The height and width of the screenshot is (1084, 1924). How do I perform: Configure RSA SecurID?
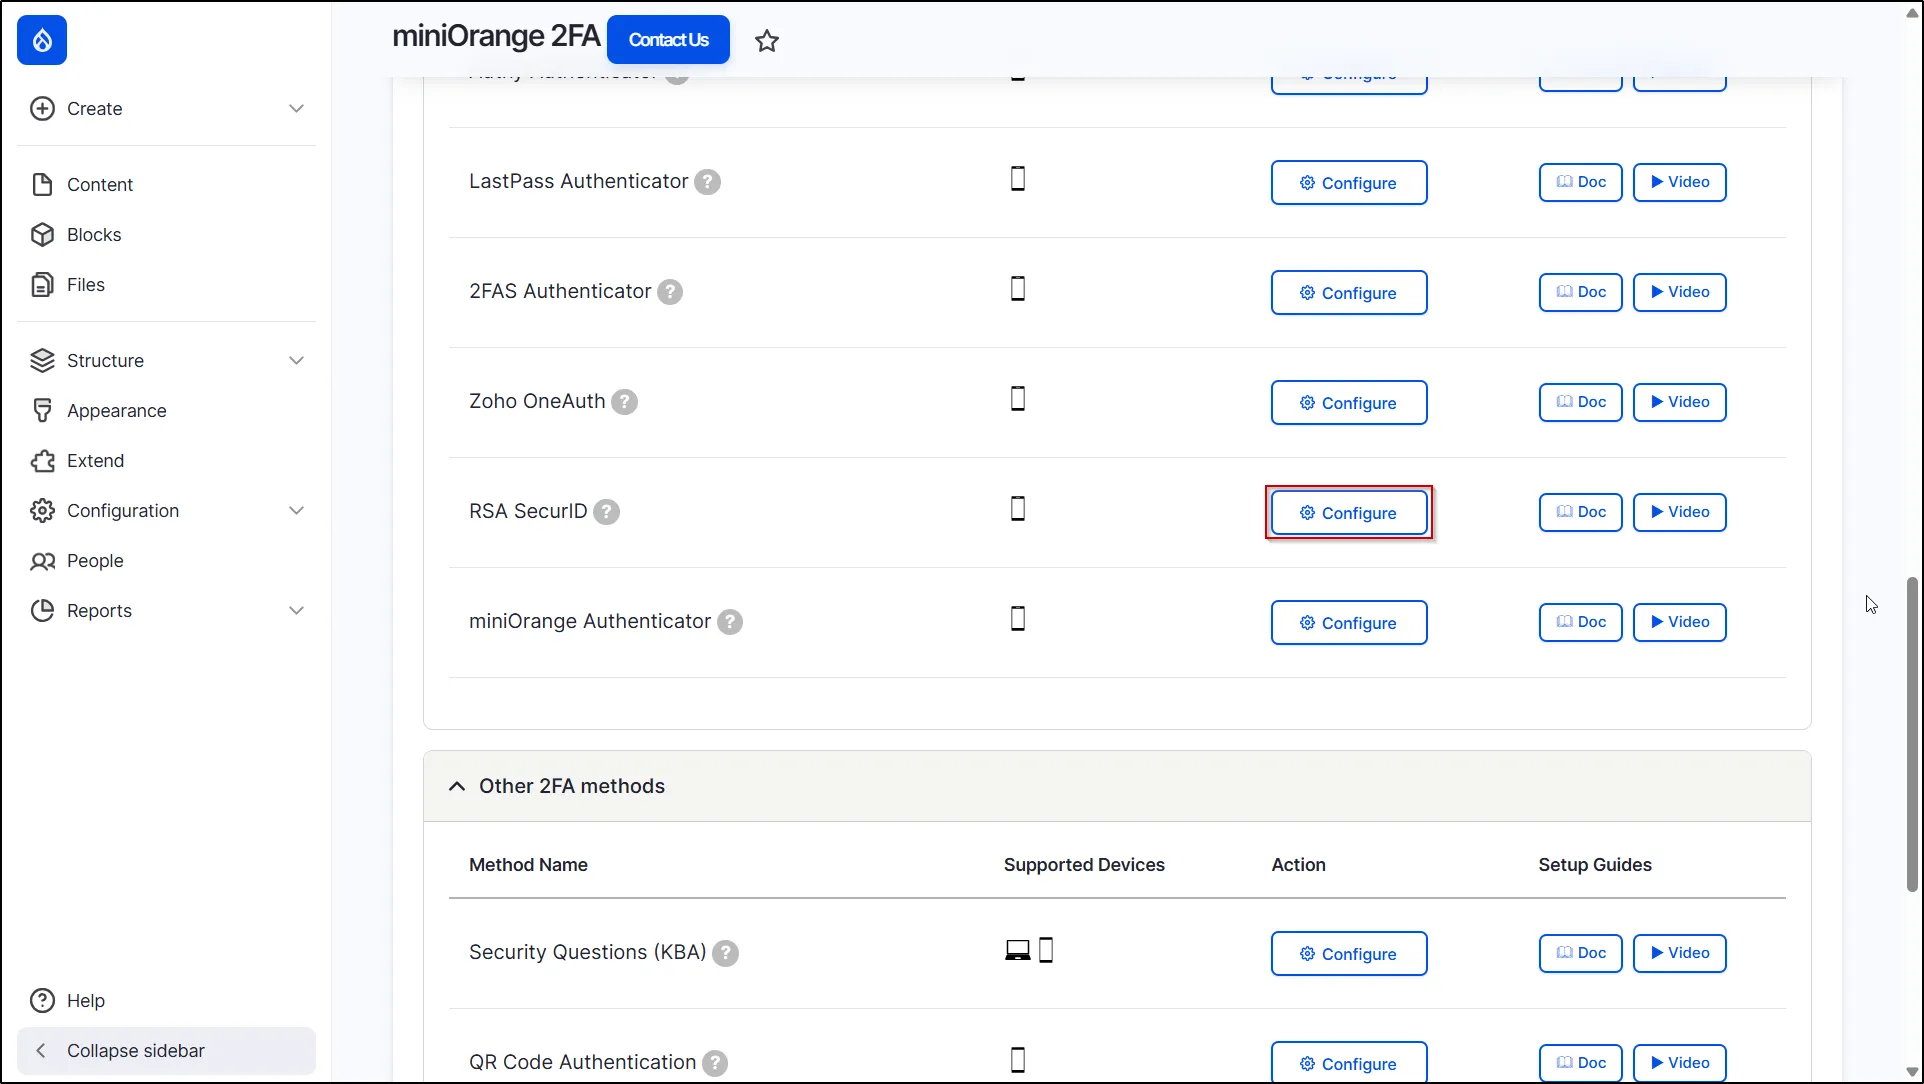1349,512
